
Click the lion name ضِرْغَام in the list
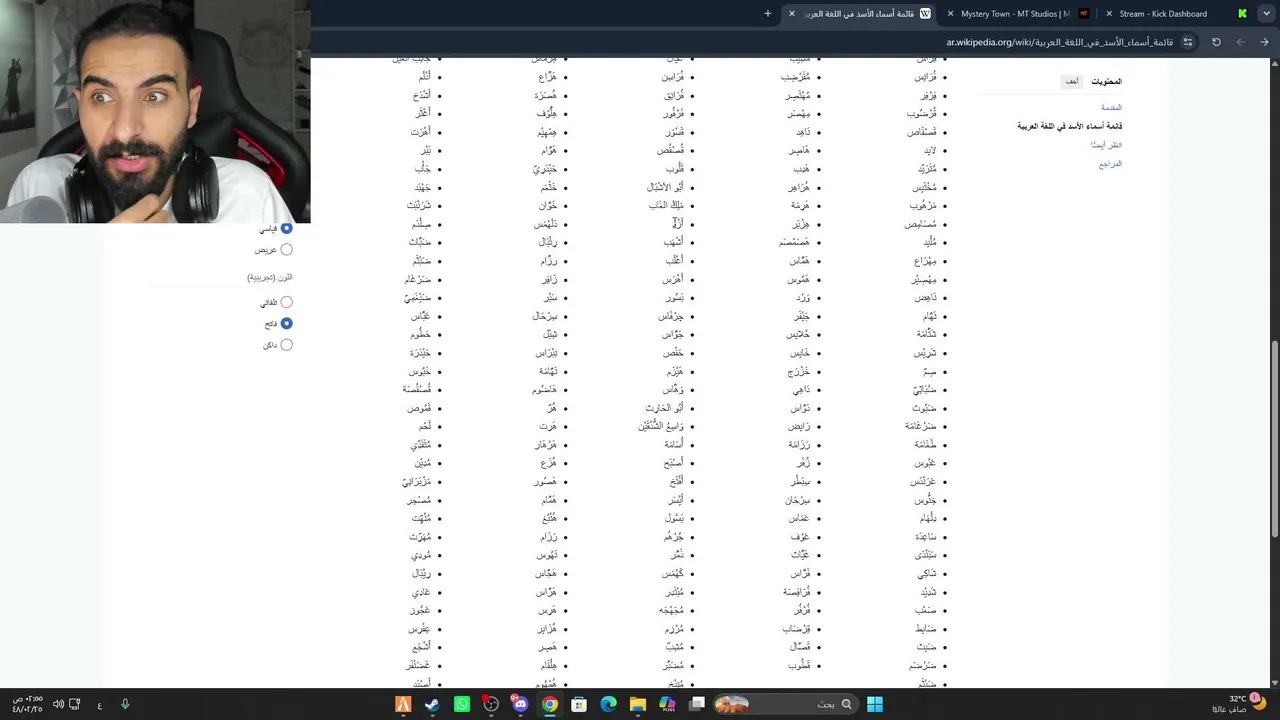point(417,279)
